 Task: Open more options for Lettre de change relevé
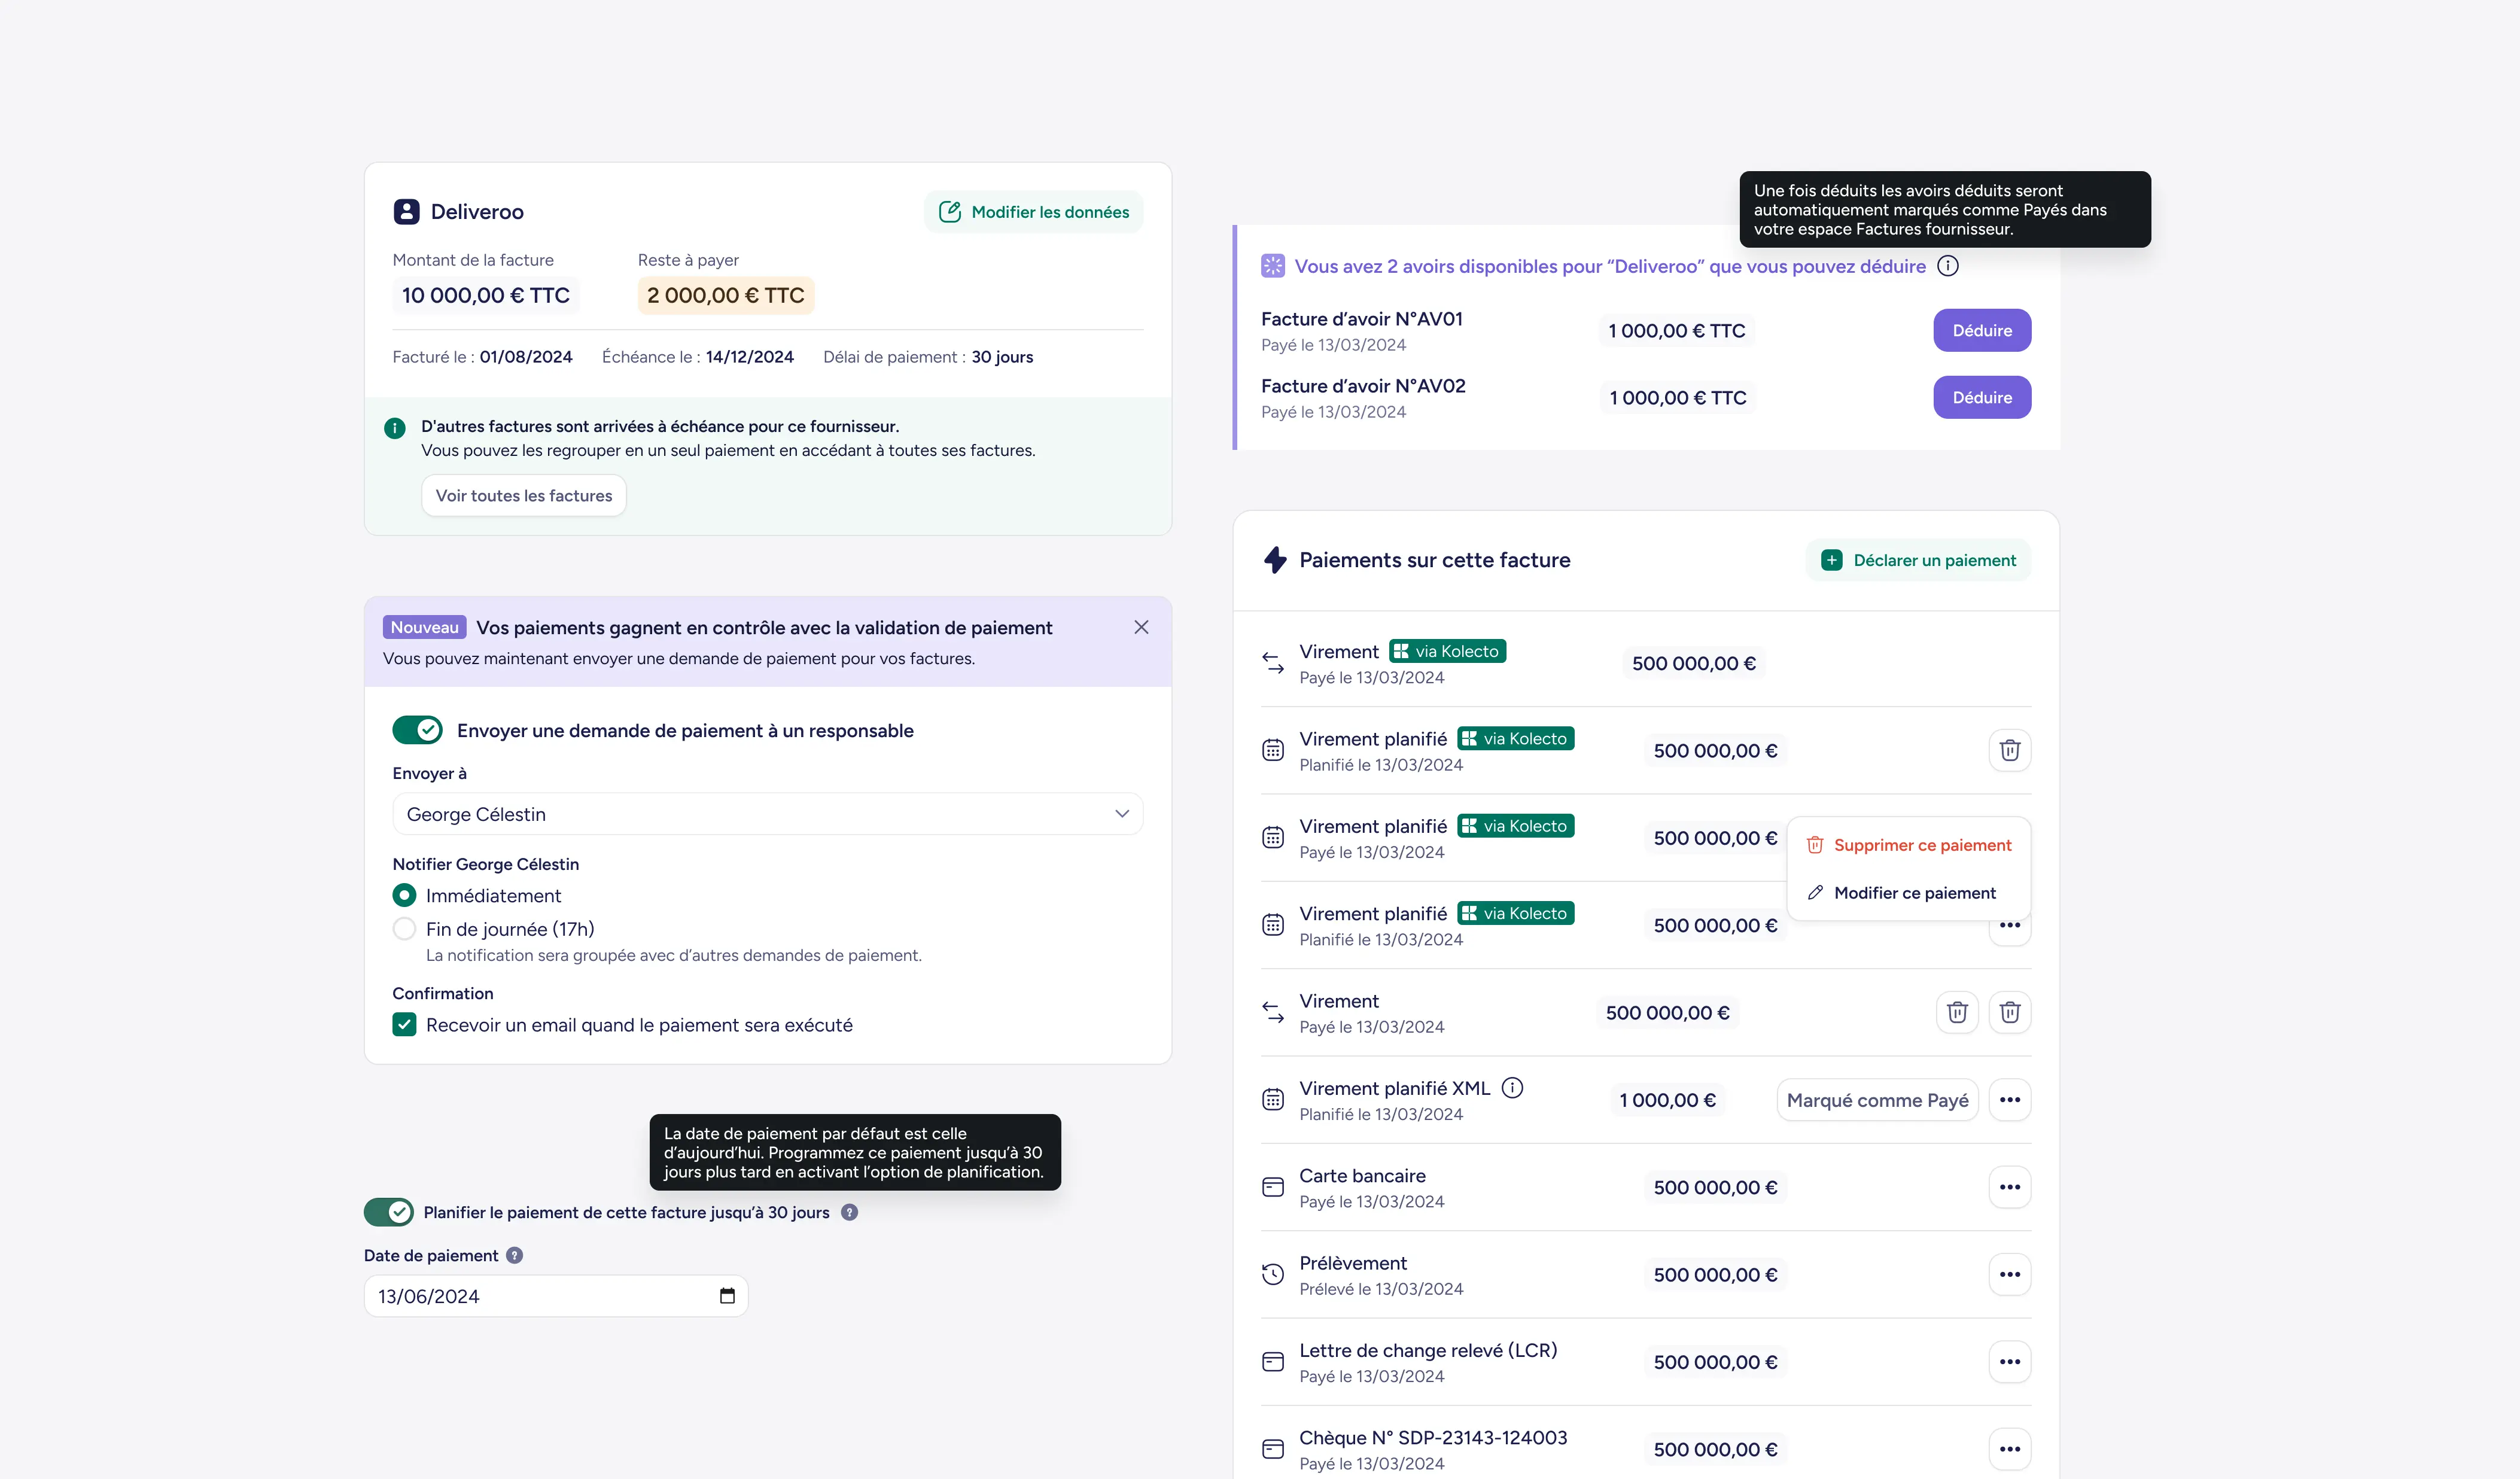point(2009,1362)
